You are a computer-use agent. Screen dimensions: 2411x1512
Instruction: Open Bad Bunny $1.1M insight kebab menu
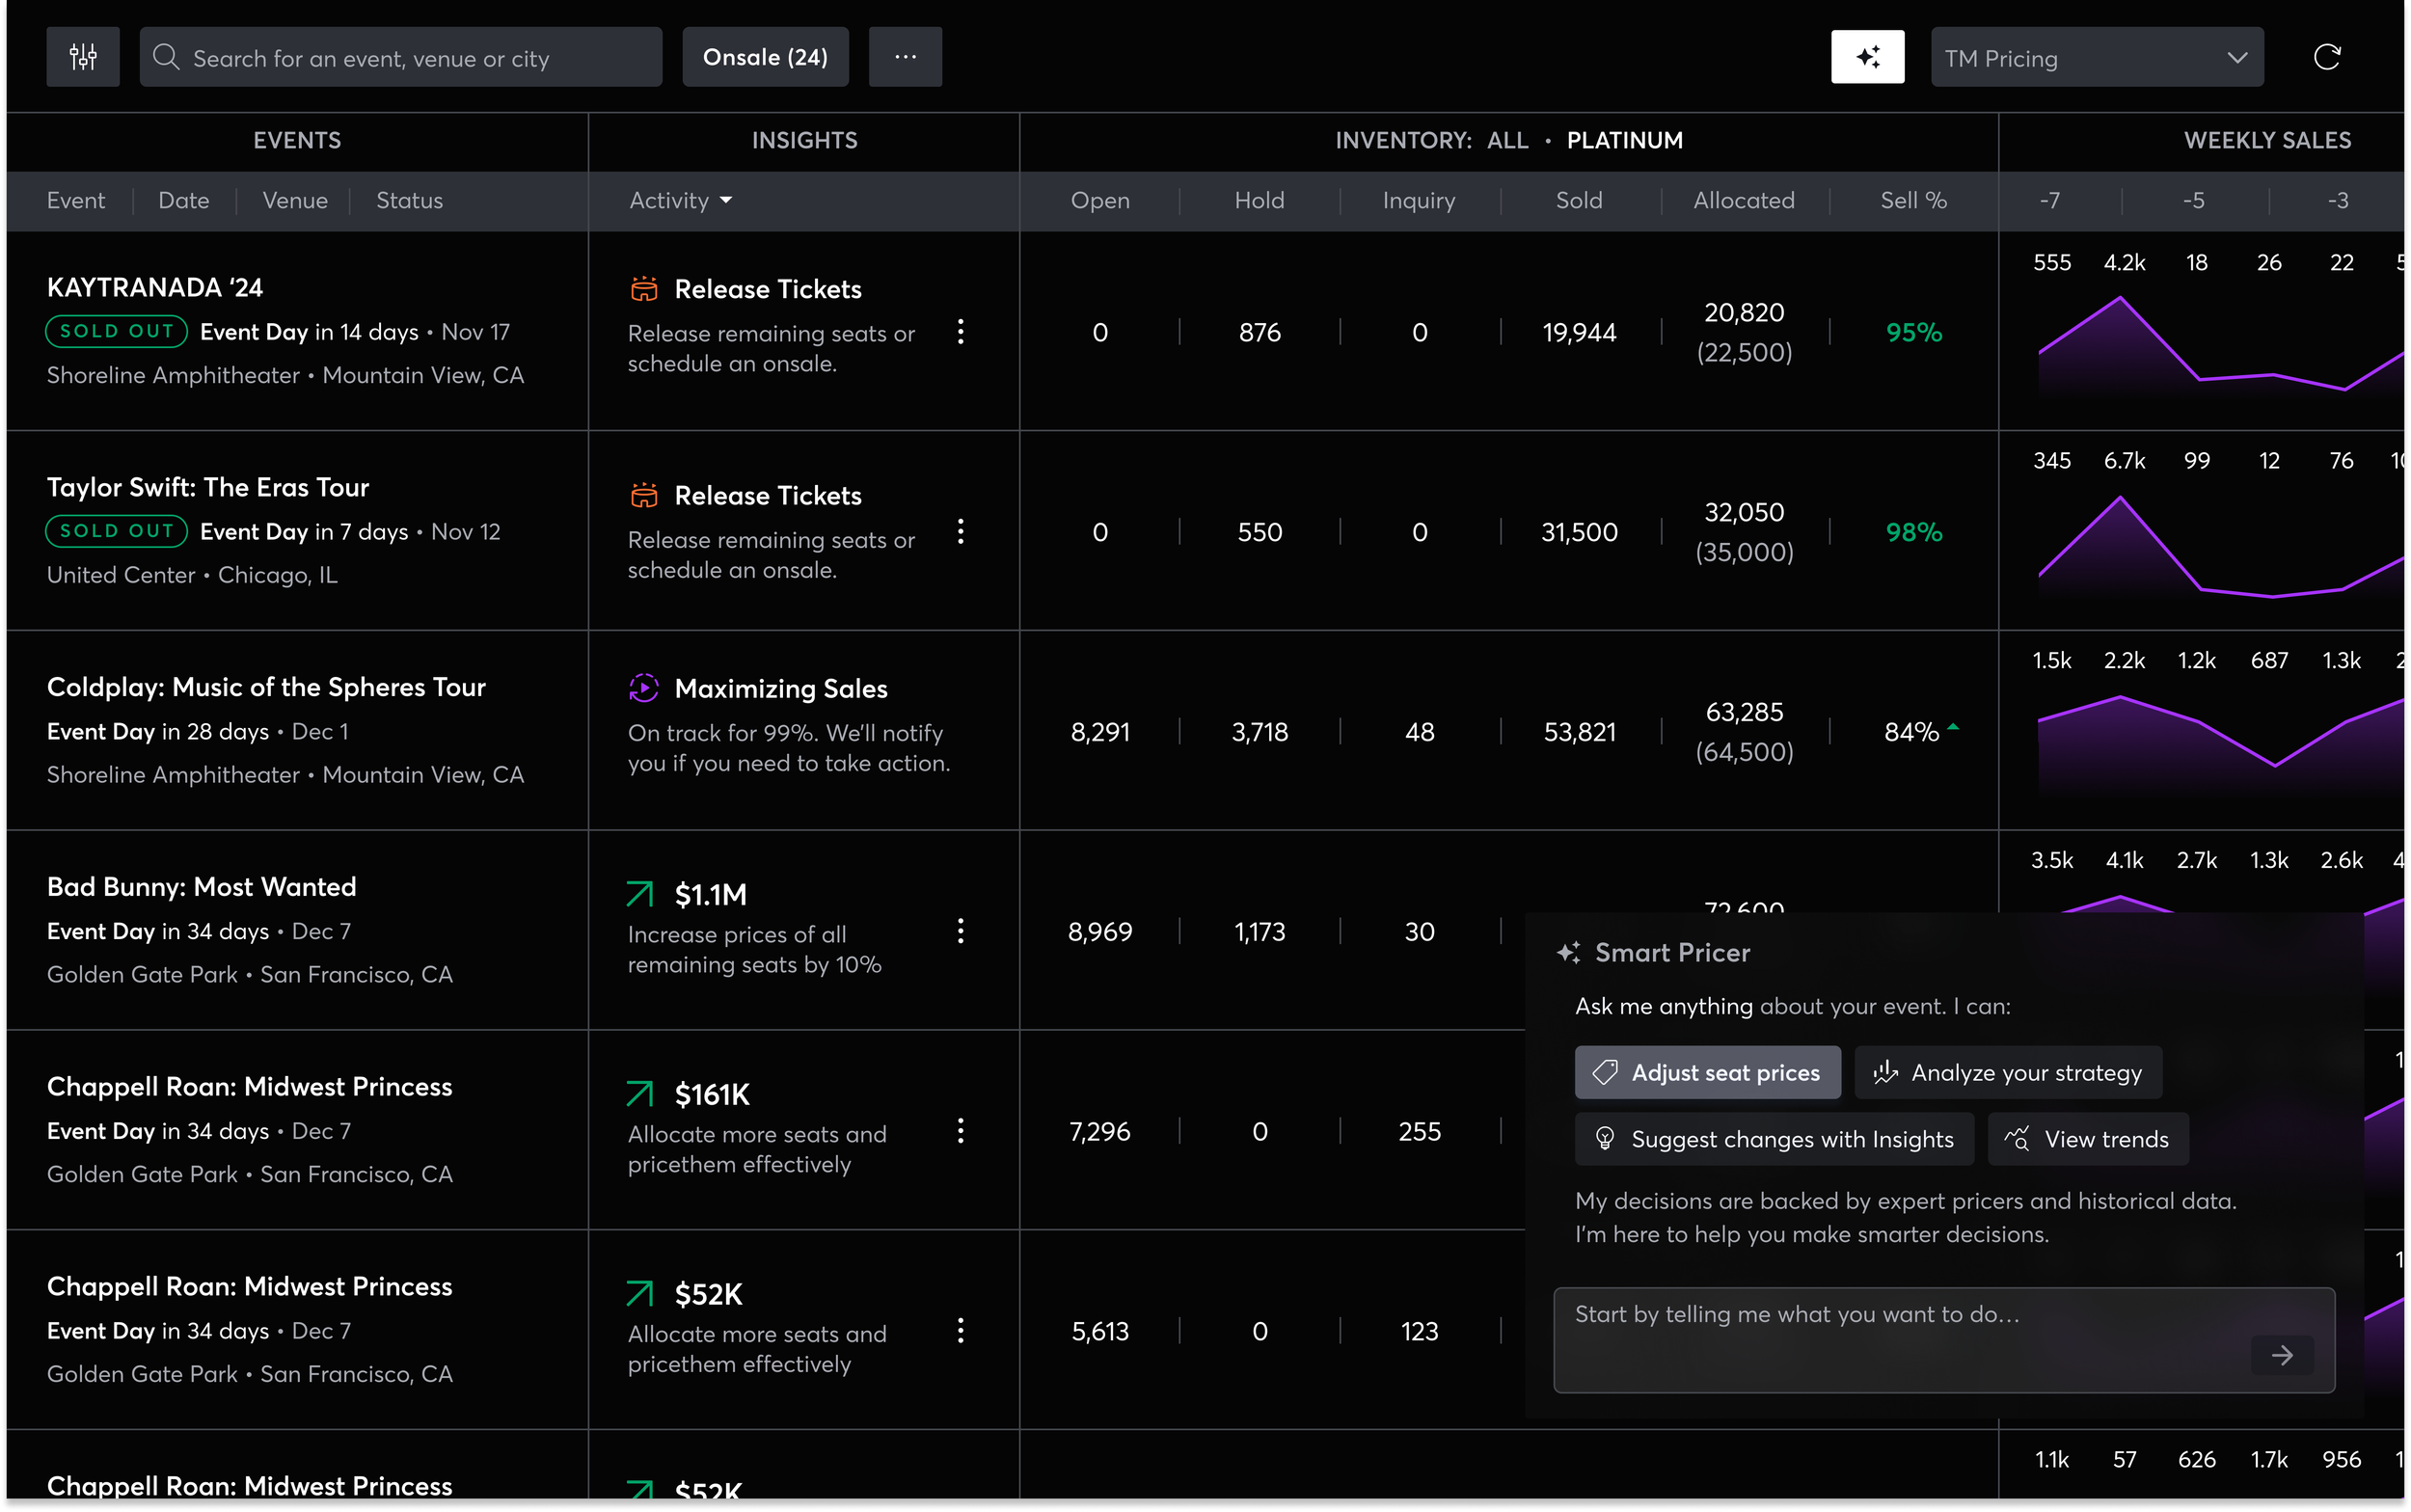[960, 931]
